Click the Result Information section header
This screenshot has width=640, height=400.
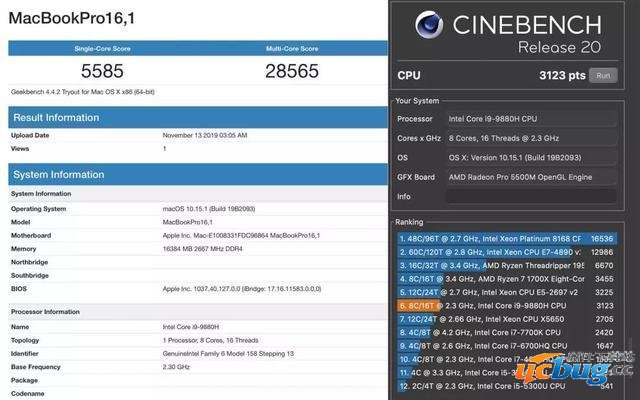(56, 117)
